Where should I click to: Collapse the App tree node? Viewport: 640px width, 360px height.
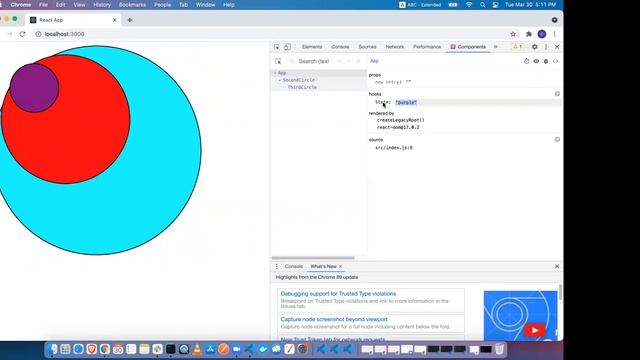click(x=275, y=73)
